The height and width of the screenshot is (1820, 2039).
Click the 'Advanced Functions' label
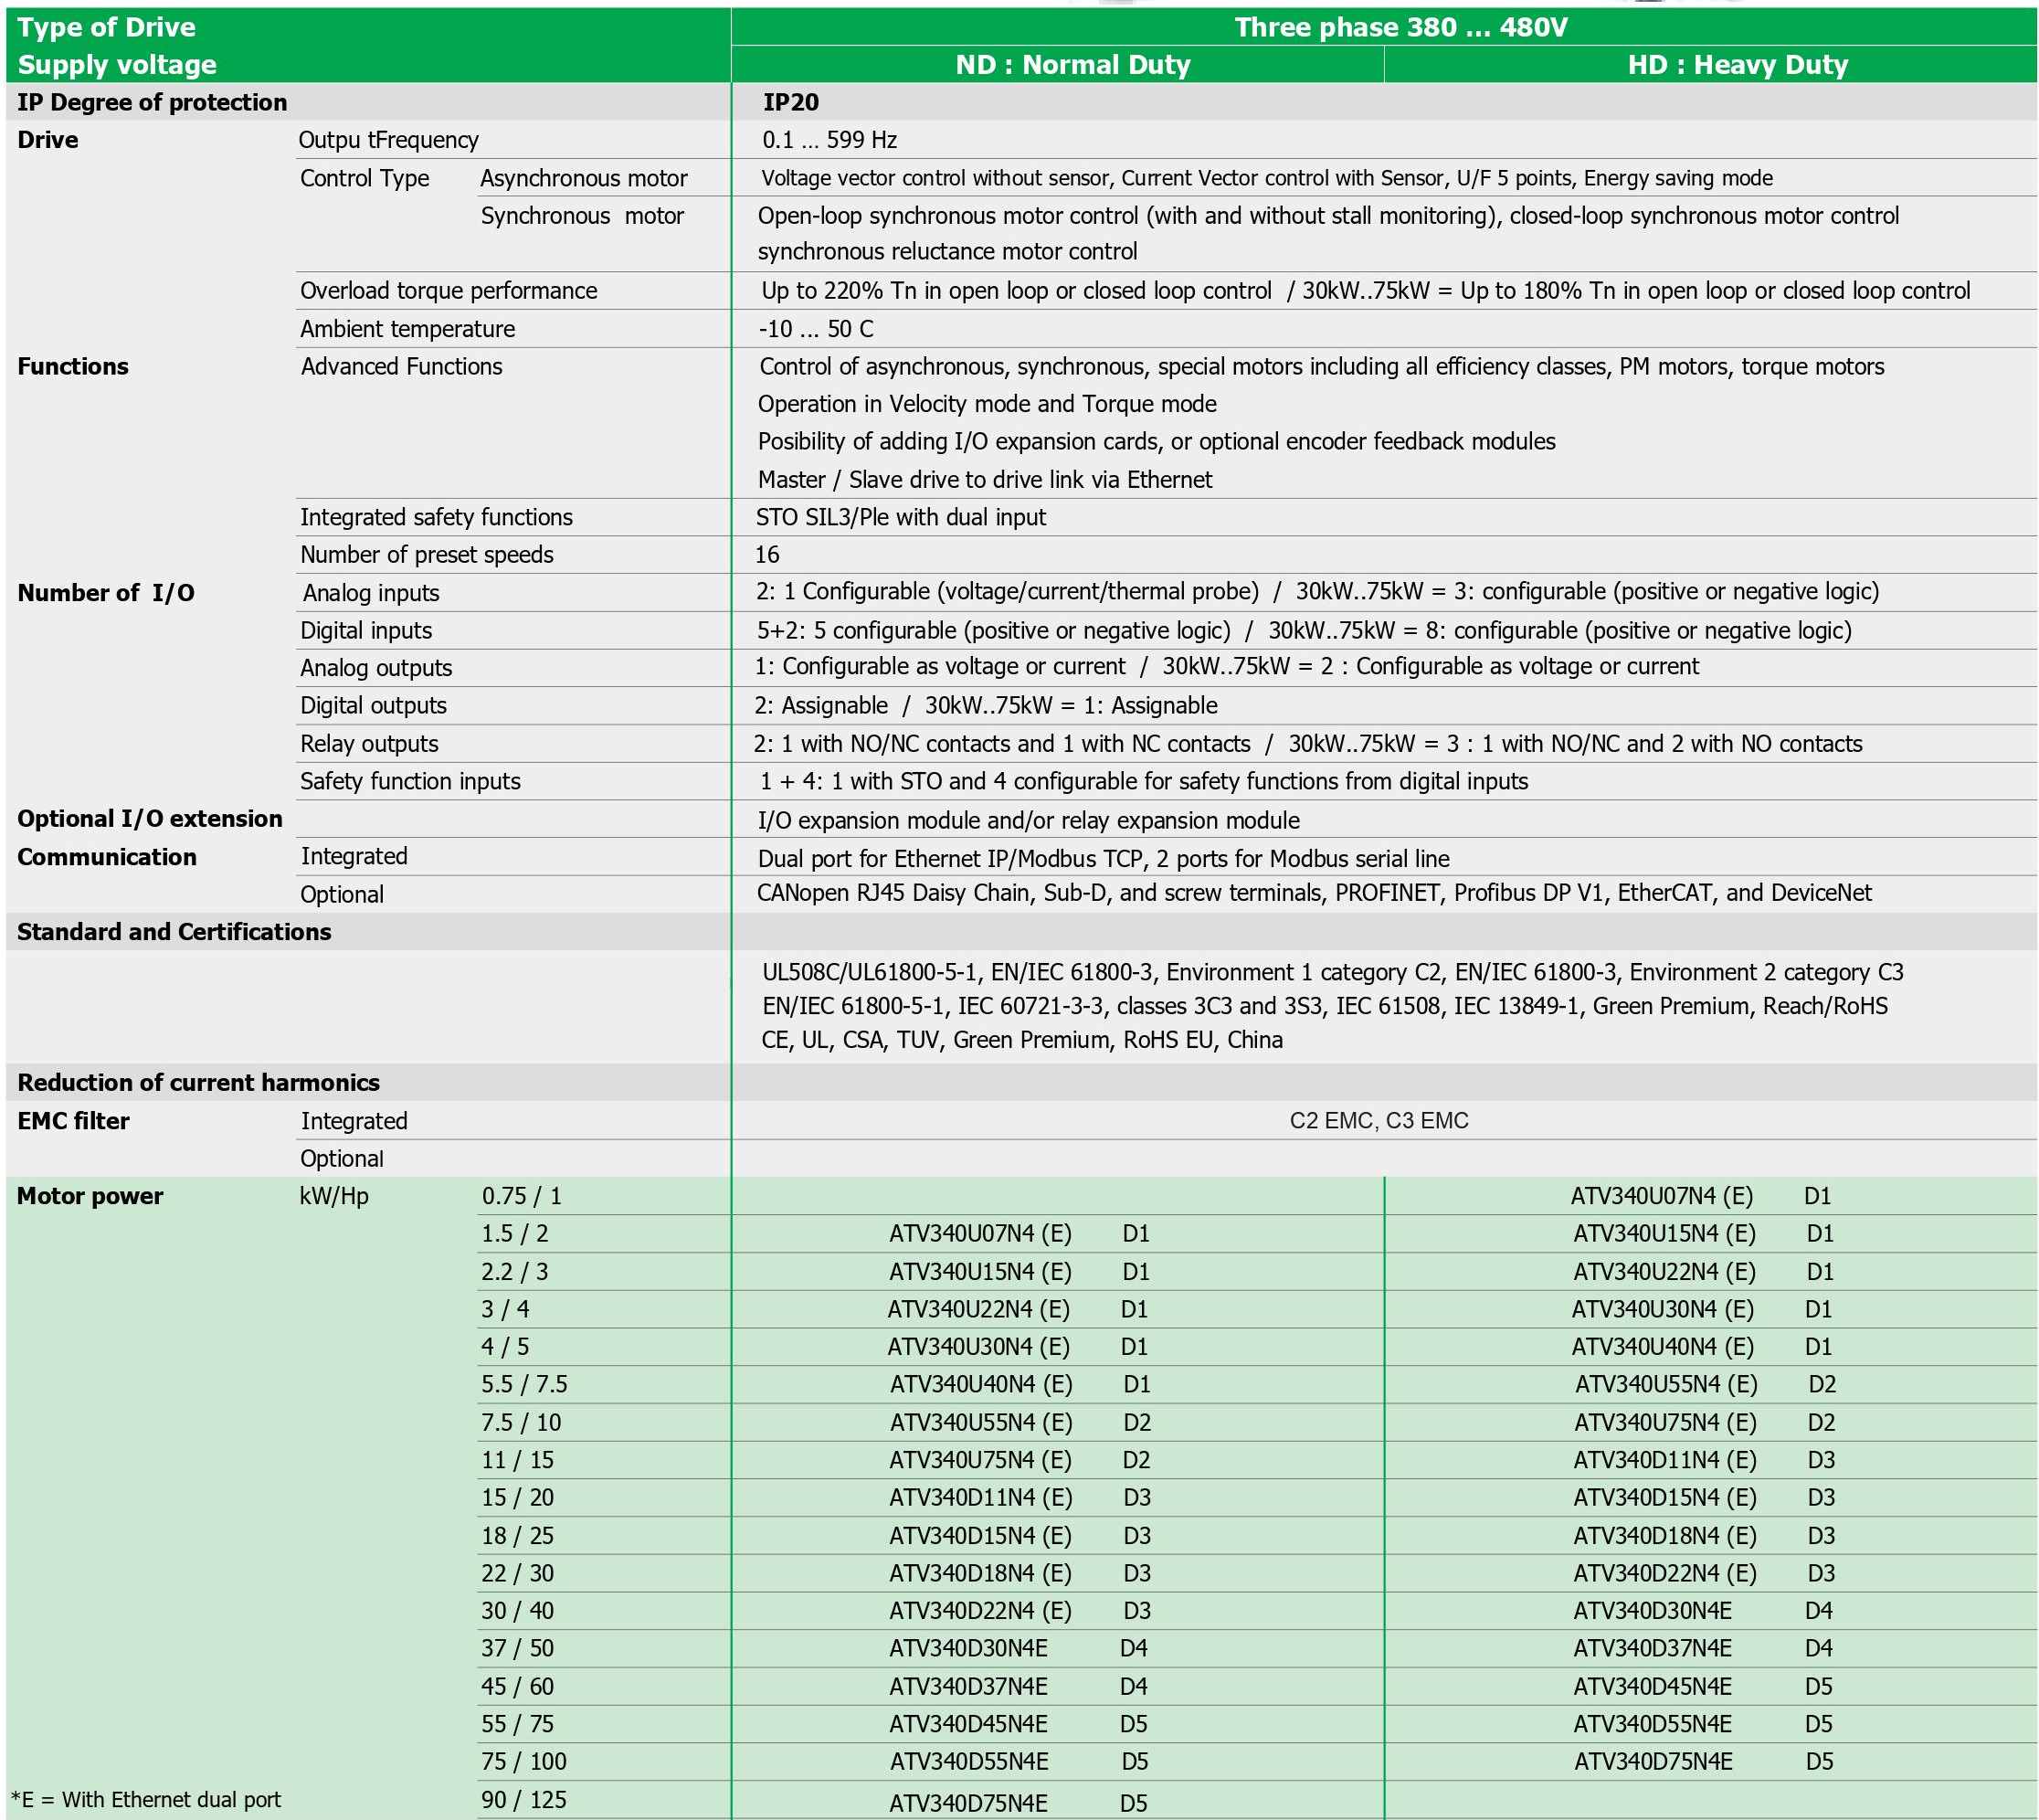[x=401, y=367]
